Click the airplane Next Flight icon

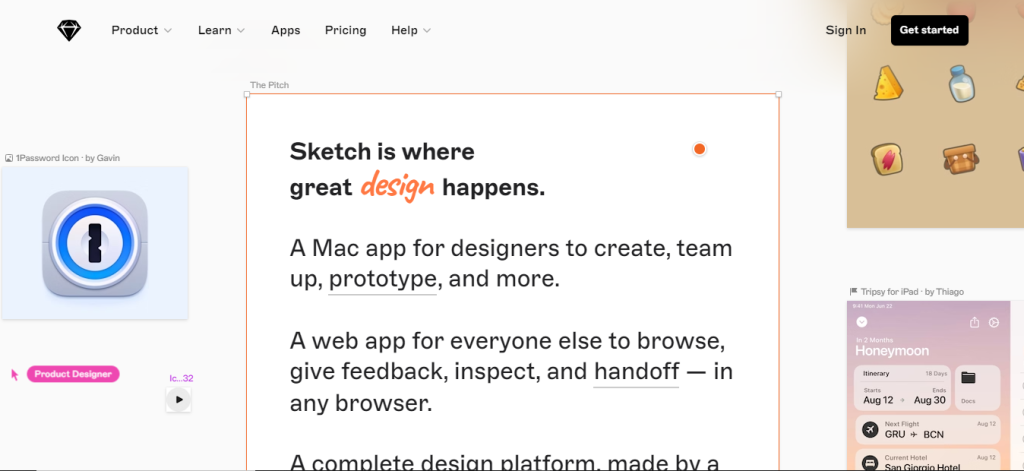point(870,429)
